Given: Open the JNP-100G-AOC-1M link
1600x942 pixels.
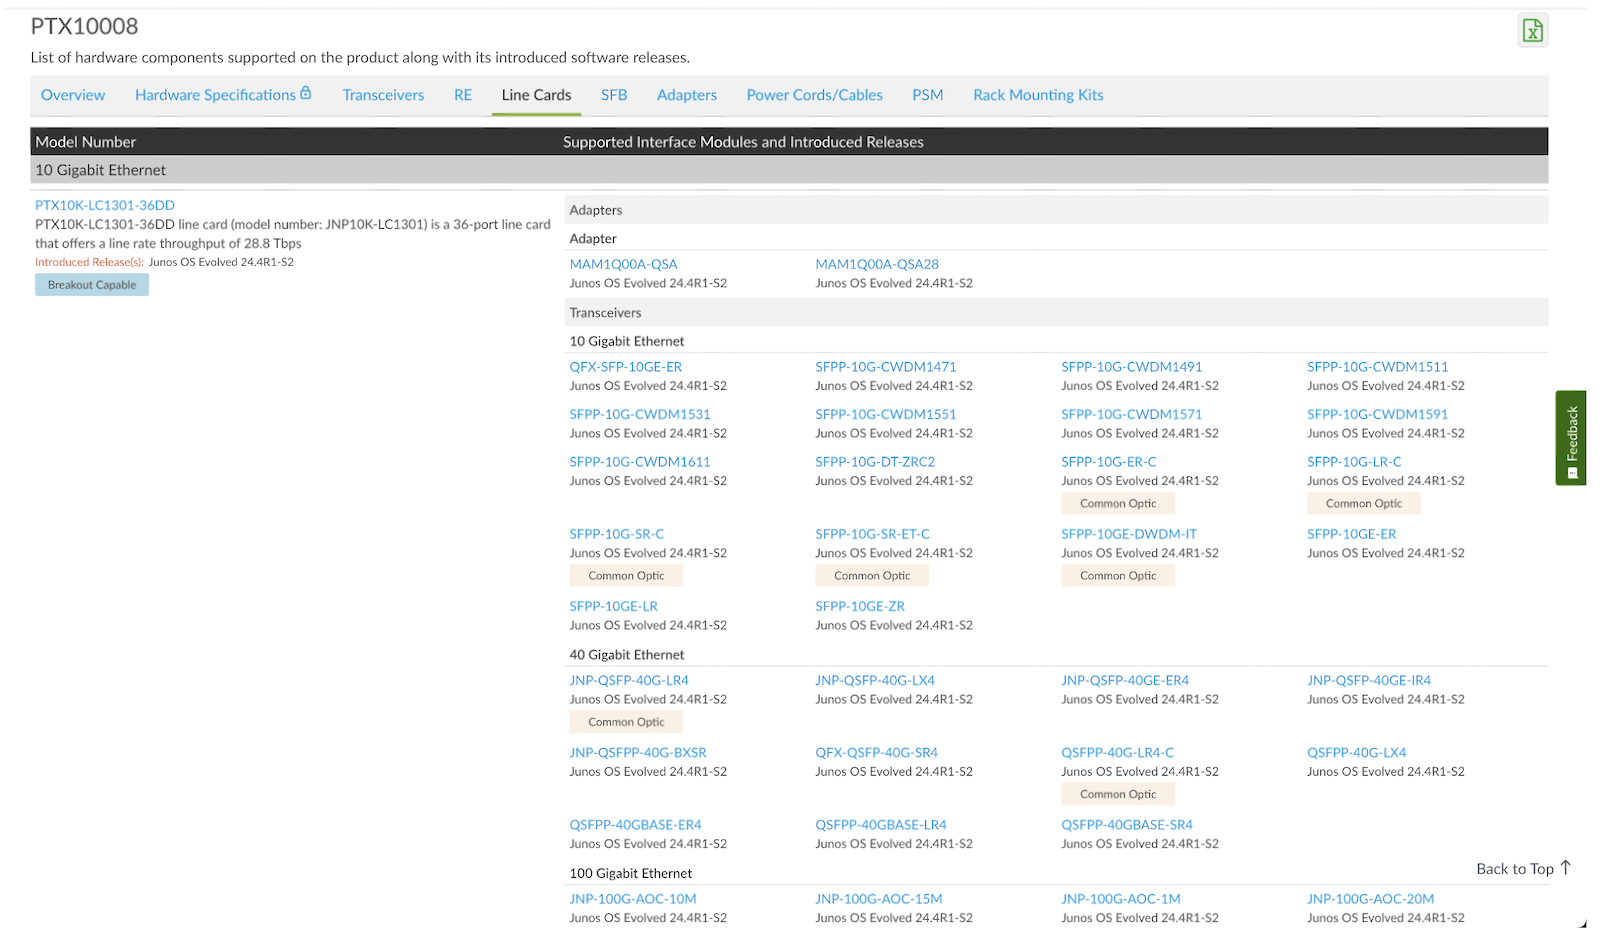Looking at the screenshot, I should coord(1121,899).
